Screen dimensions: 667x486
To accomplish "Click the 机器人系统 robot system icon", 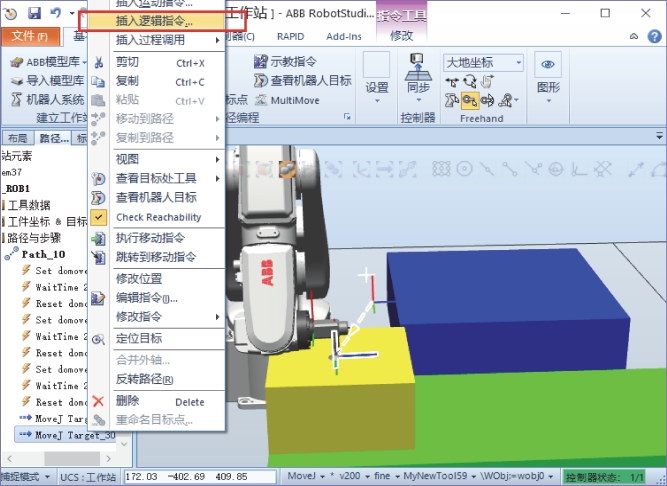I will point(17,99).
